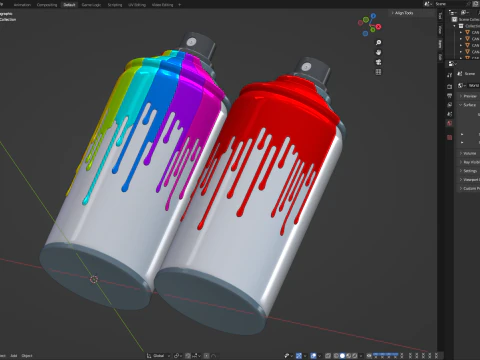Image resolution: width=480 pixels, height=360 pixels.
Task: Open the snap-to options dropdown
Action: pyautogui.click(x=196, y=356)
